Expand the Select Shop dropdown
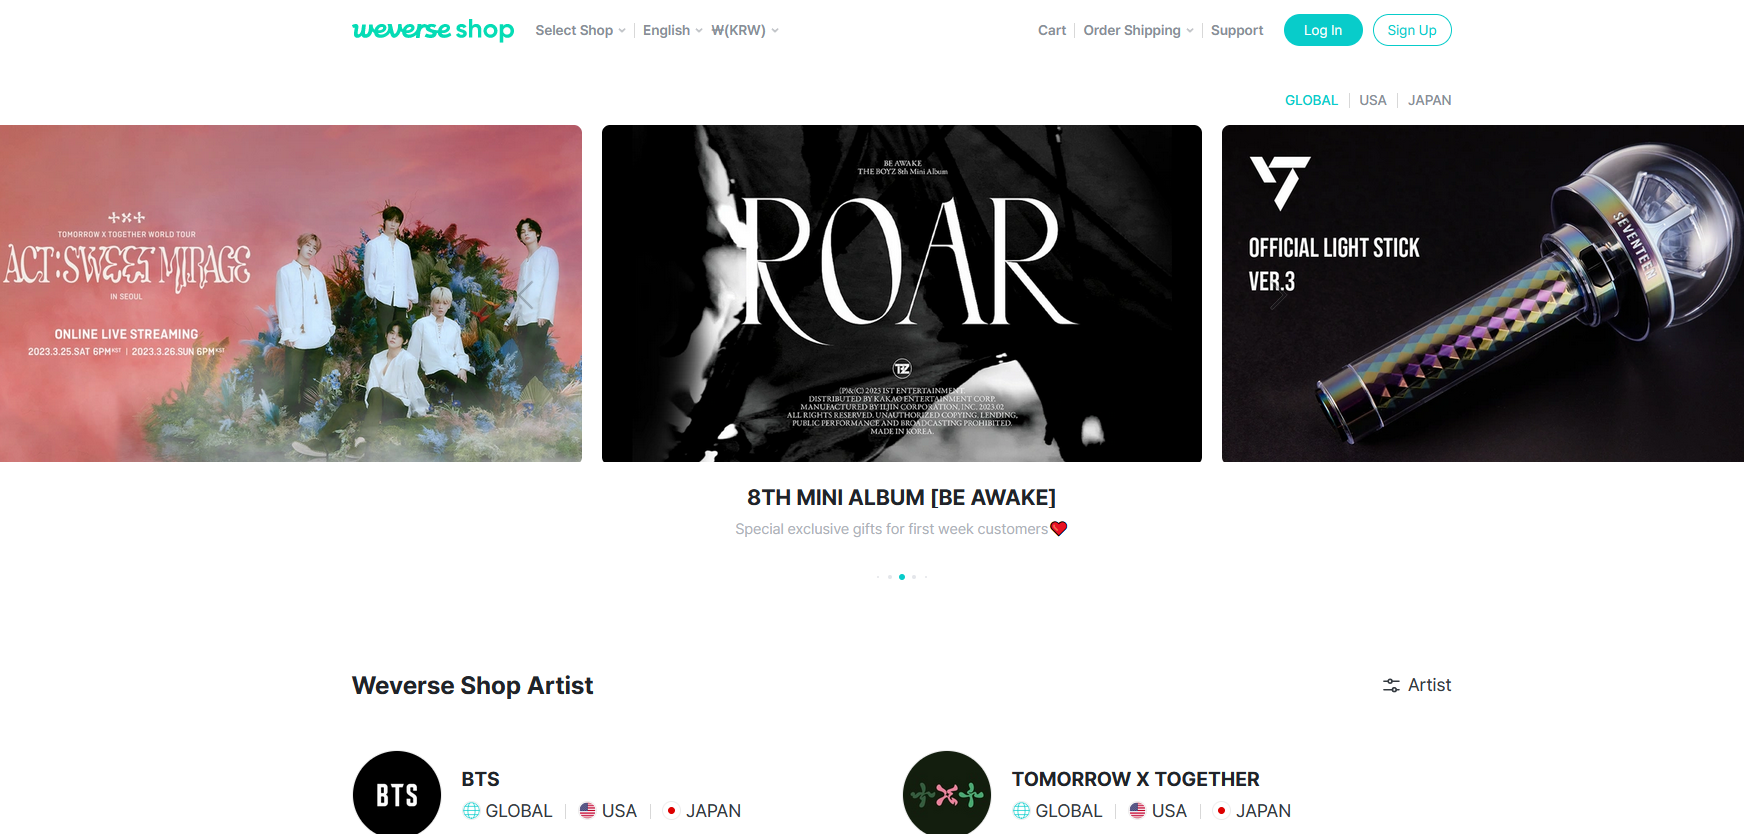The width and height of the screenshot is (1744, 834). (580, 30)
